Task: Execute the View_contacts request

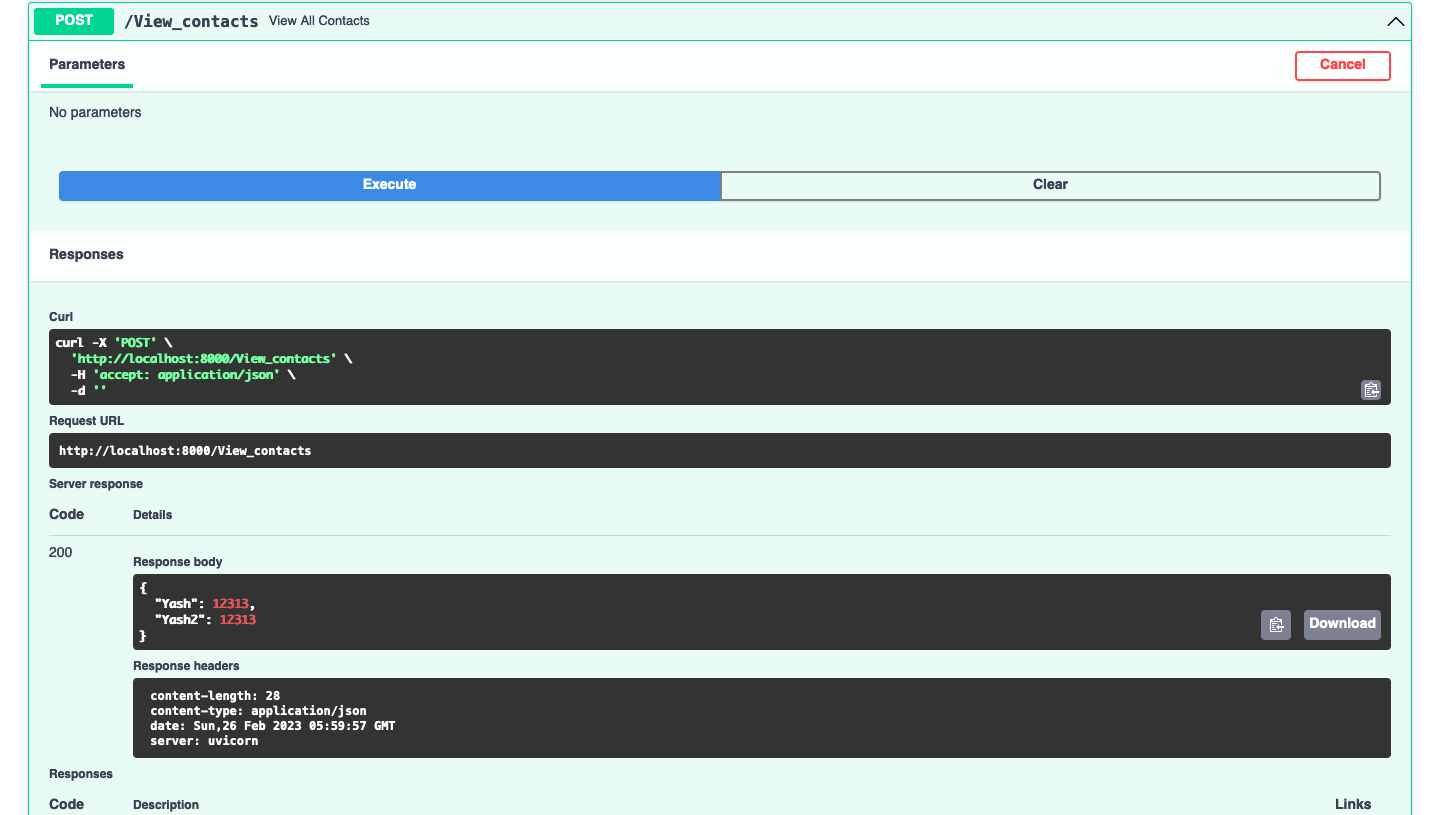Action: (389, 185)
